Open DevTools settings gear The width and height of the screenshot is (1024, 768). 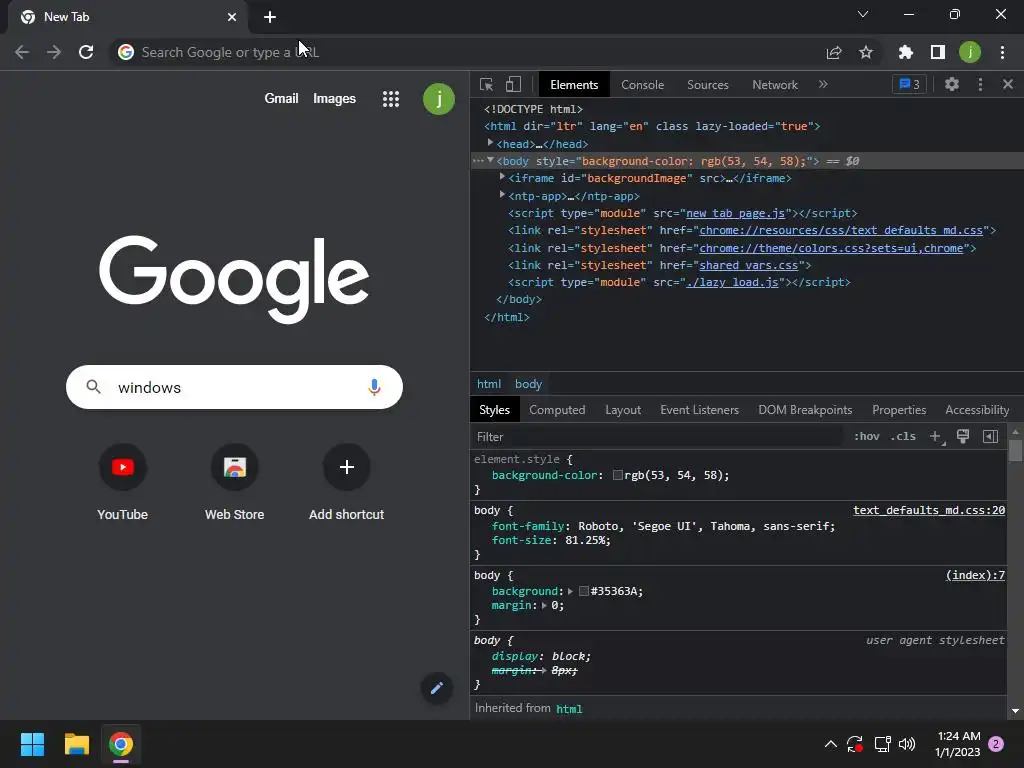click(952, 84)
